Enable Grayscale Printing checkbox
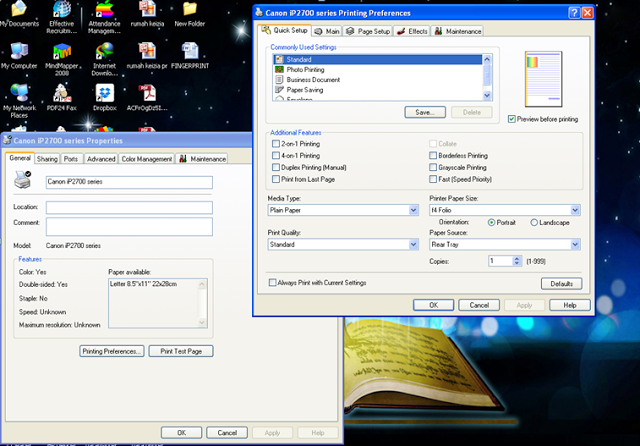The height and width of the screenshot is (446, 640). (433, 167)
